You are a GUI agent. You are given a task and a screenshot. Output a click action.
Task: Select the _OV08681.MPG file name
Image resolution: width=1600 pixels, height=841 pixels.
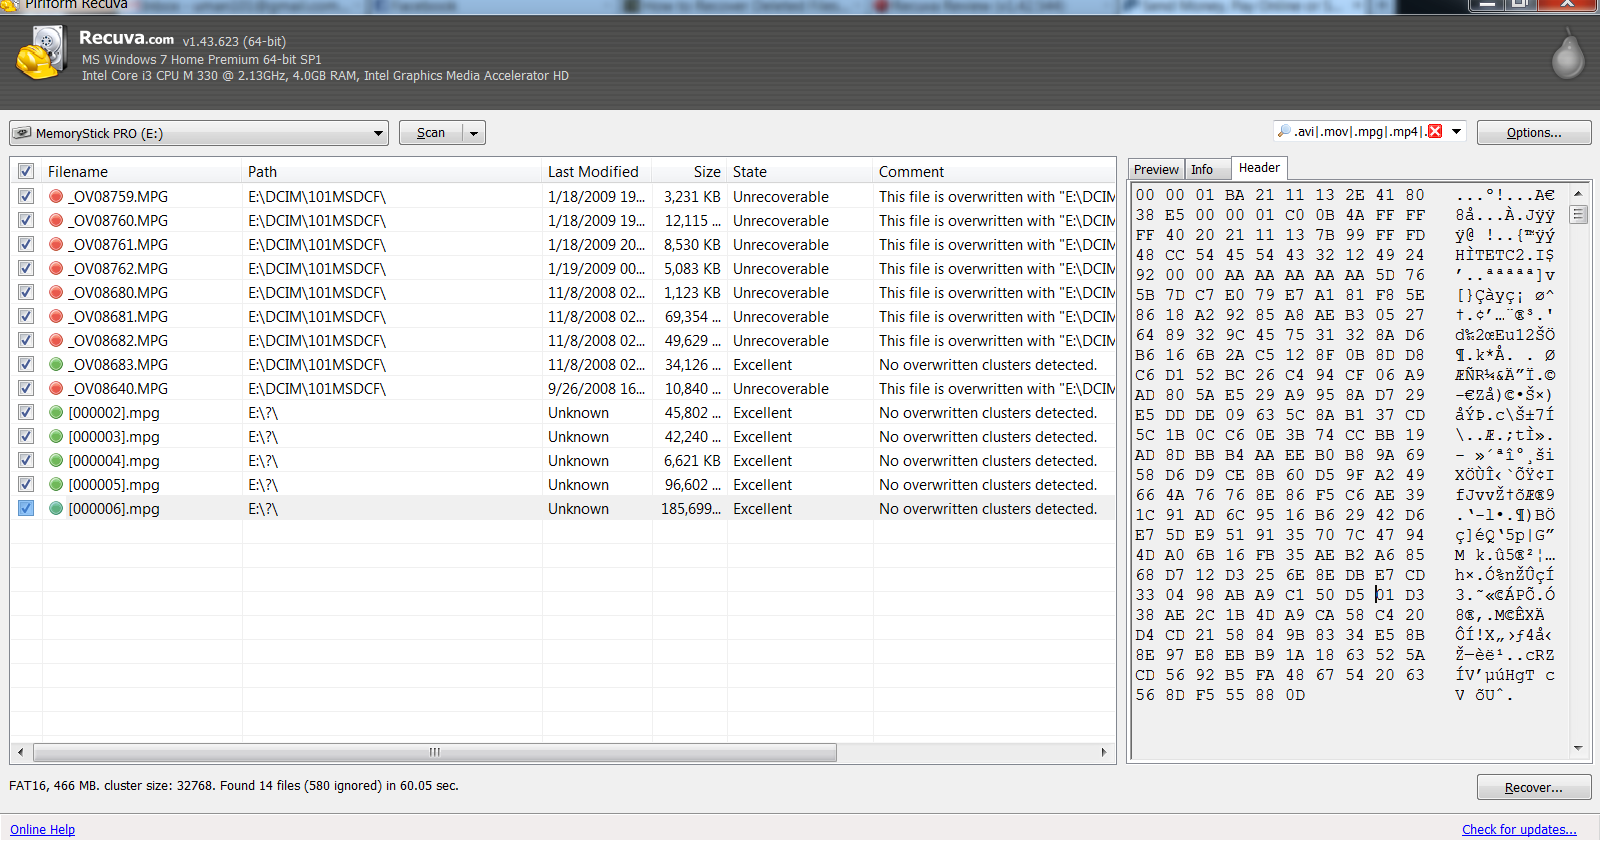tap(118, 317)
